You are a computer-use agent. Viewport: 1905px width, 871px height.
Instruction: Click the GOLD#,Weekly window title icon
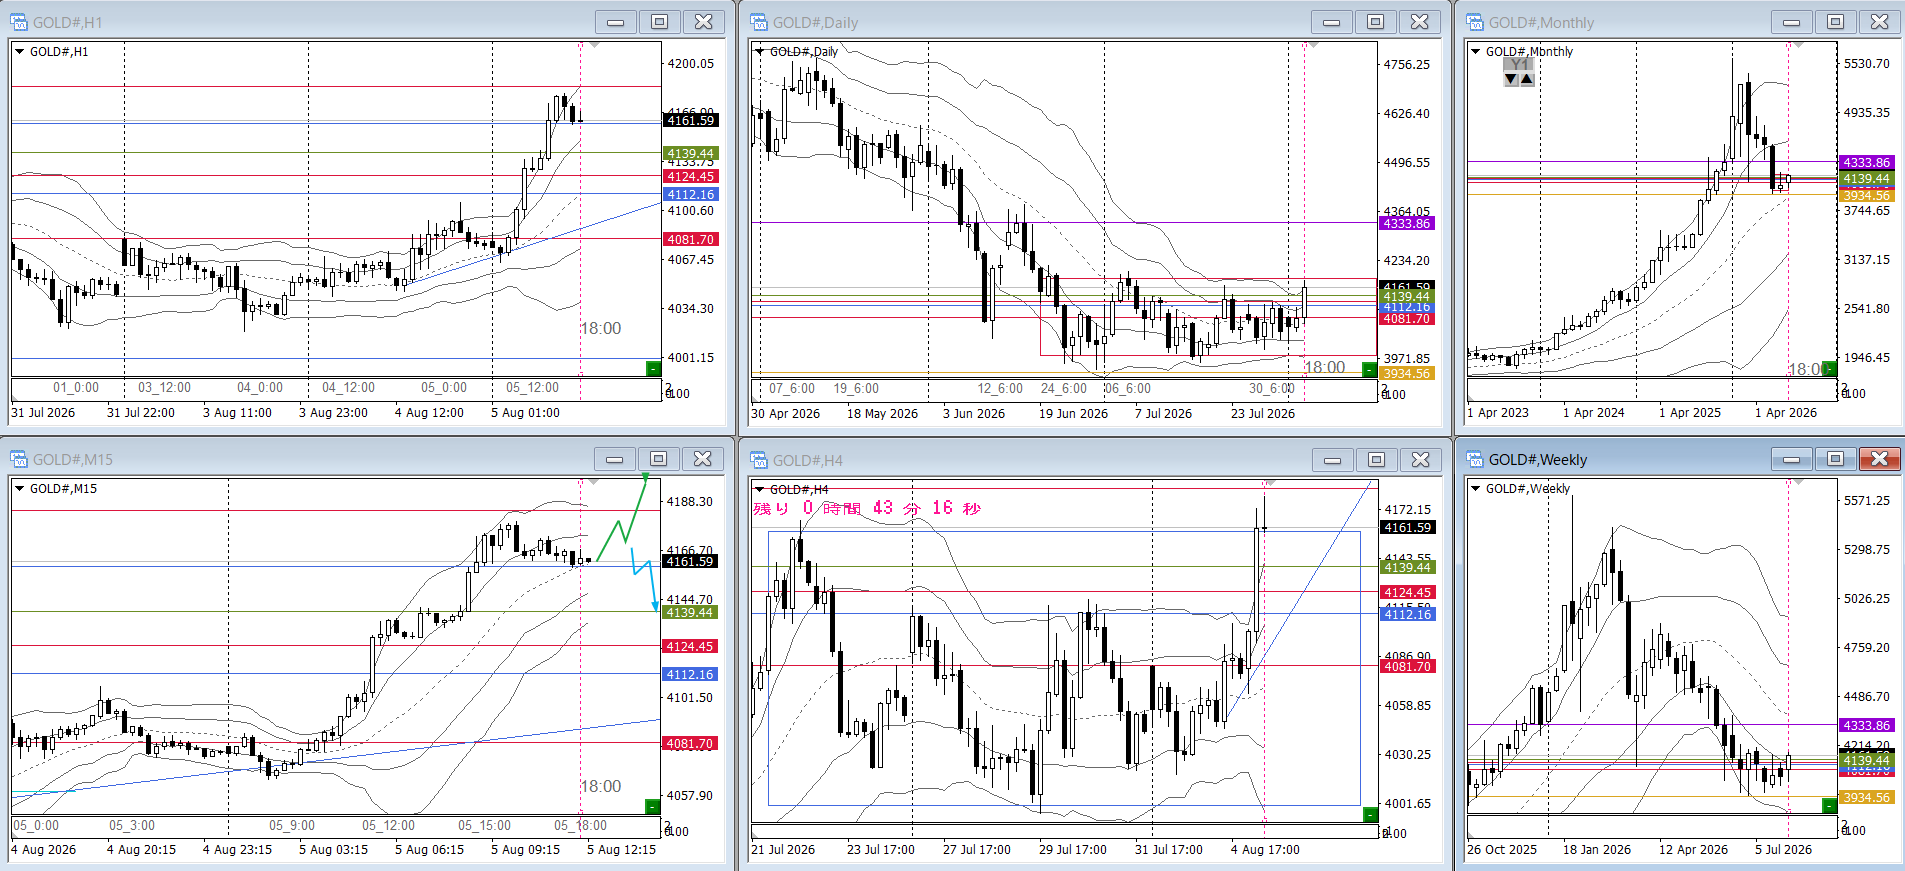1475,459
